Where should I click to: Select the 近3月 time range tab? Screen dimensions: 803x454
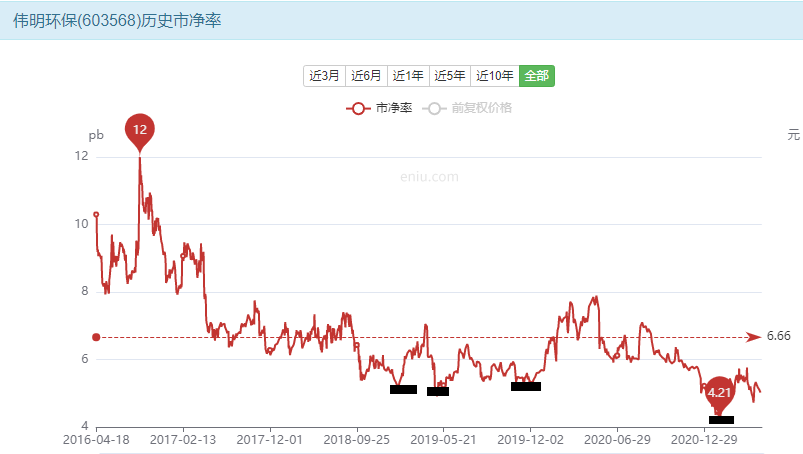click(324, 76)
